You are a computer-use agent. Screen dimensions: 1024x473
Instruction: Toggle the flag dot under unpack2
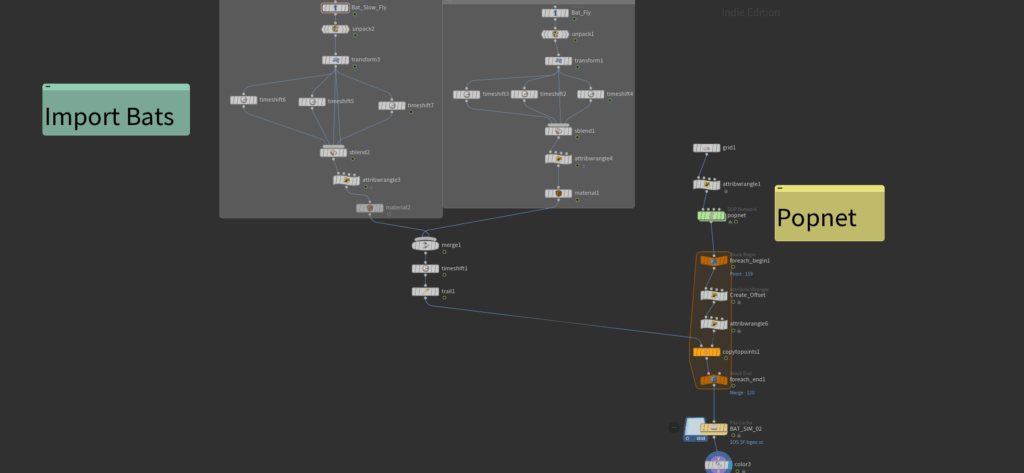coord(355,35)
